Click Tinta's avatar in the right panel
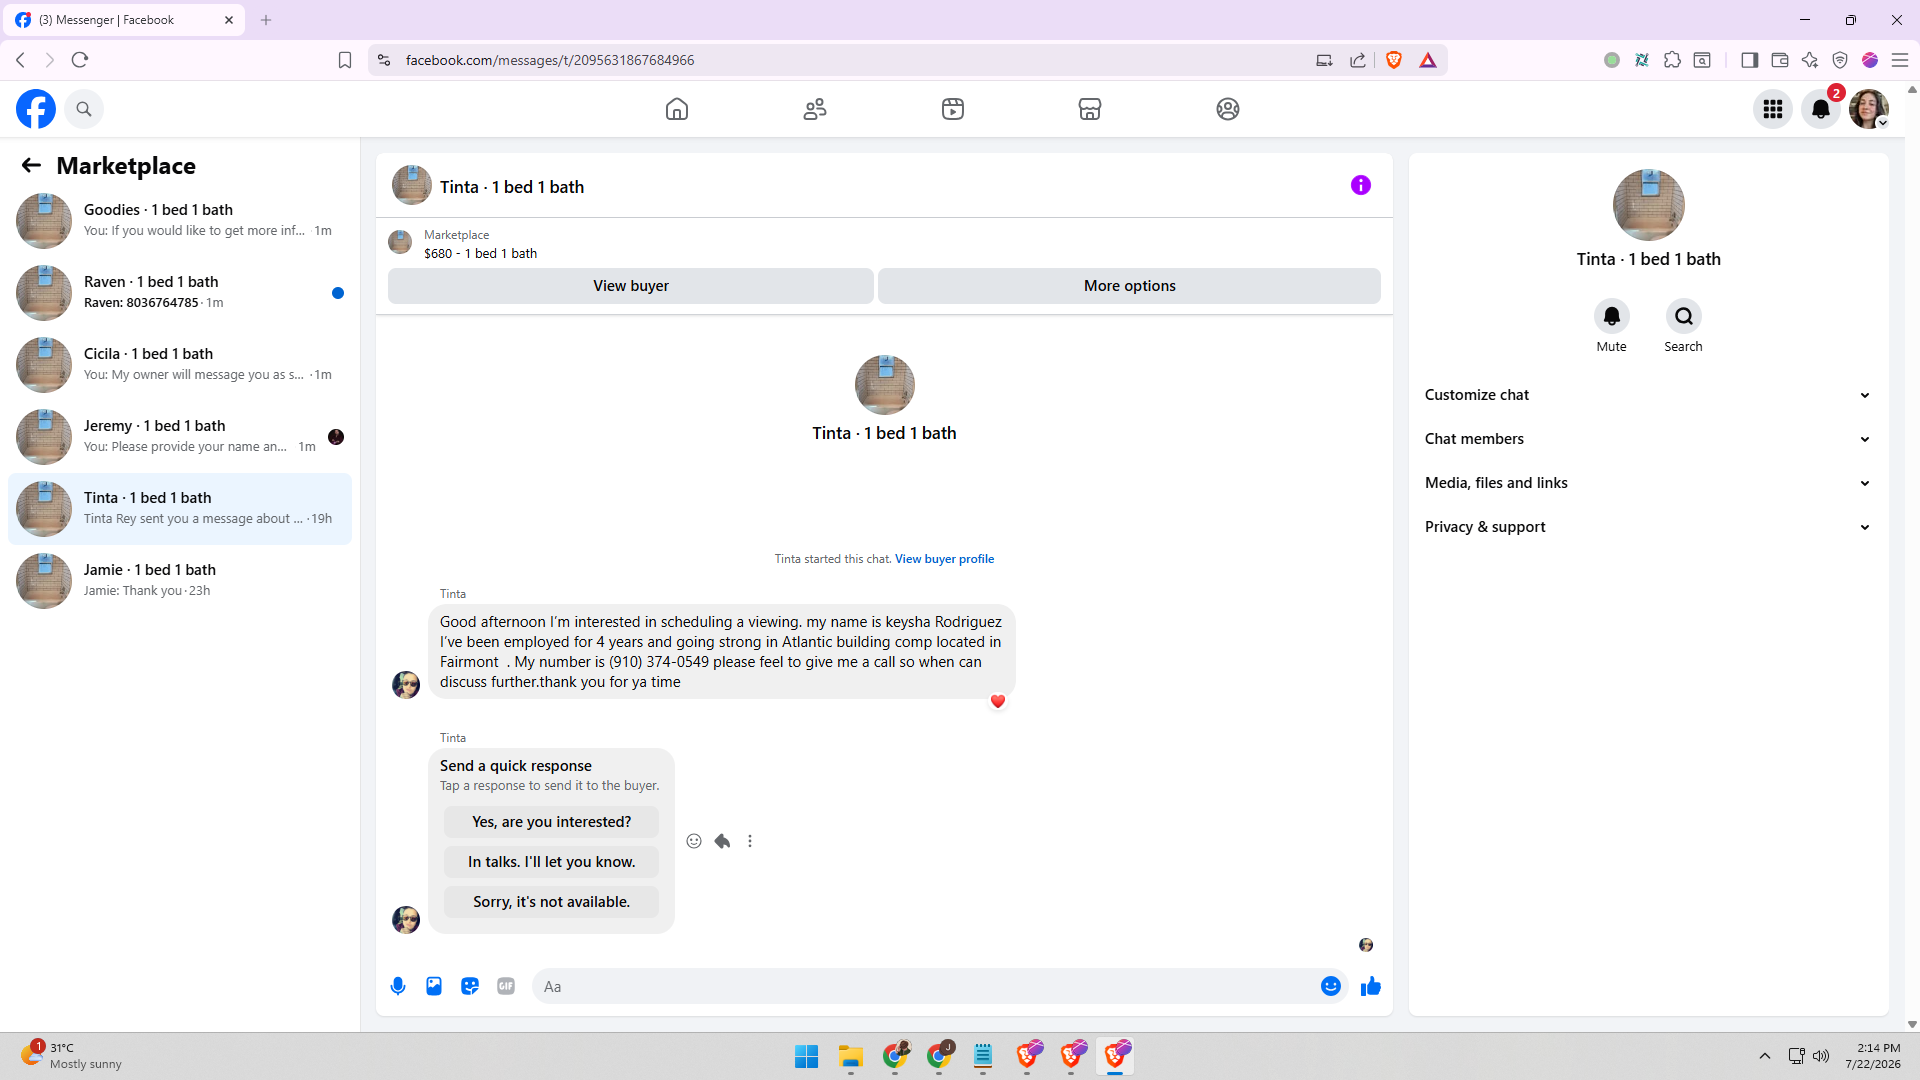Image resolution: width=1920 pixels, height=1080 pixels. click(x=1649, y=205)
